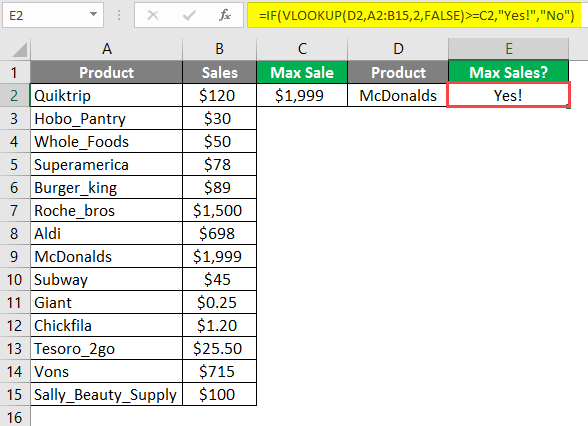Click the Cancel (X) formula bar icon

pyautogui.click(x=153, y=15)
